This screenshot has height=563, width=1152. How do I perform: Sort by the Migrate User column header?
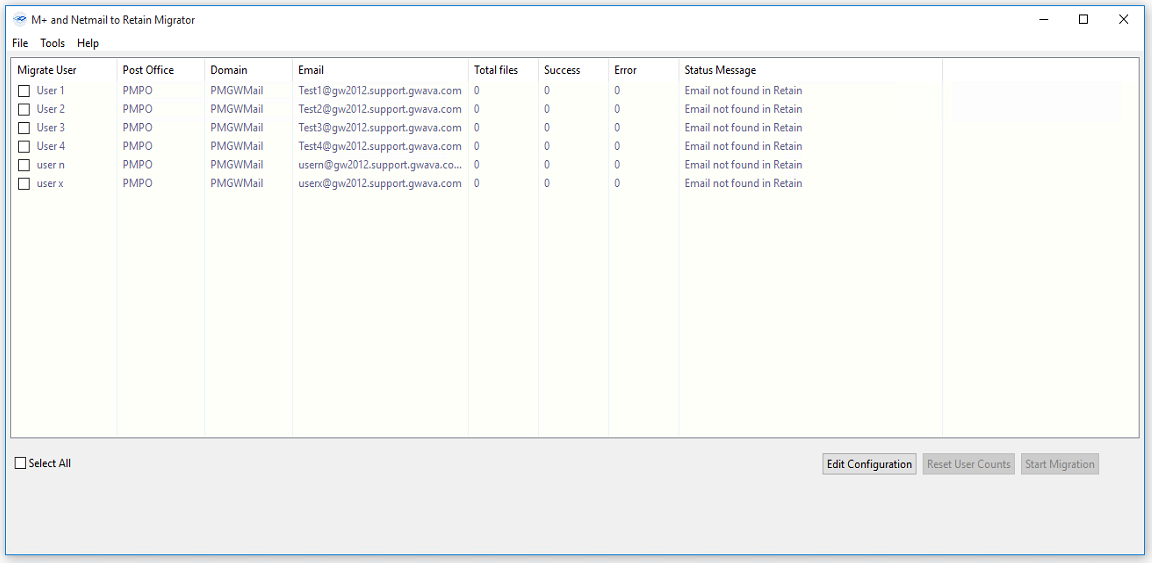coord(64,70)
